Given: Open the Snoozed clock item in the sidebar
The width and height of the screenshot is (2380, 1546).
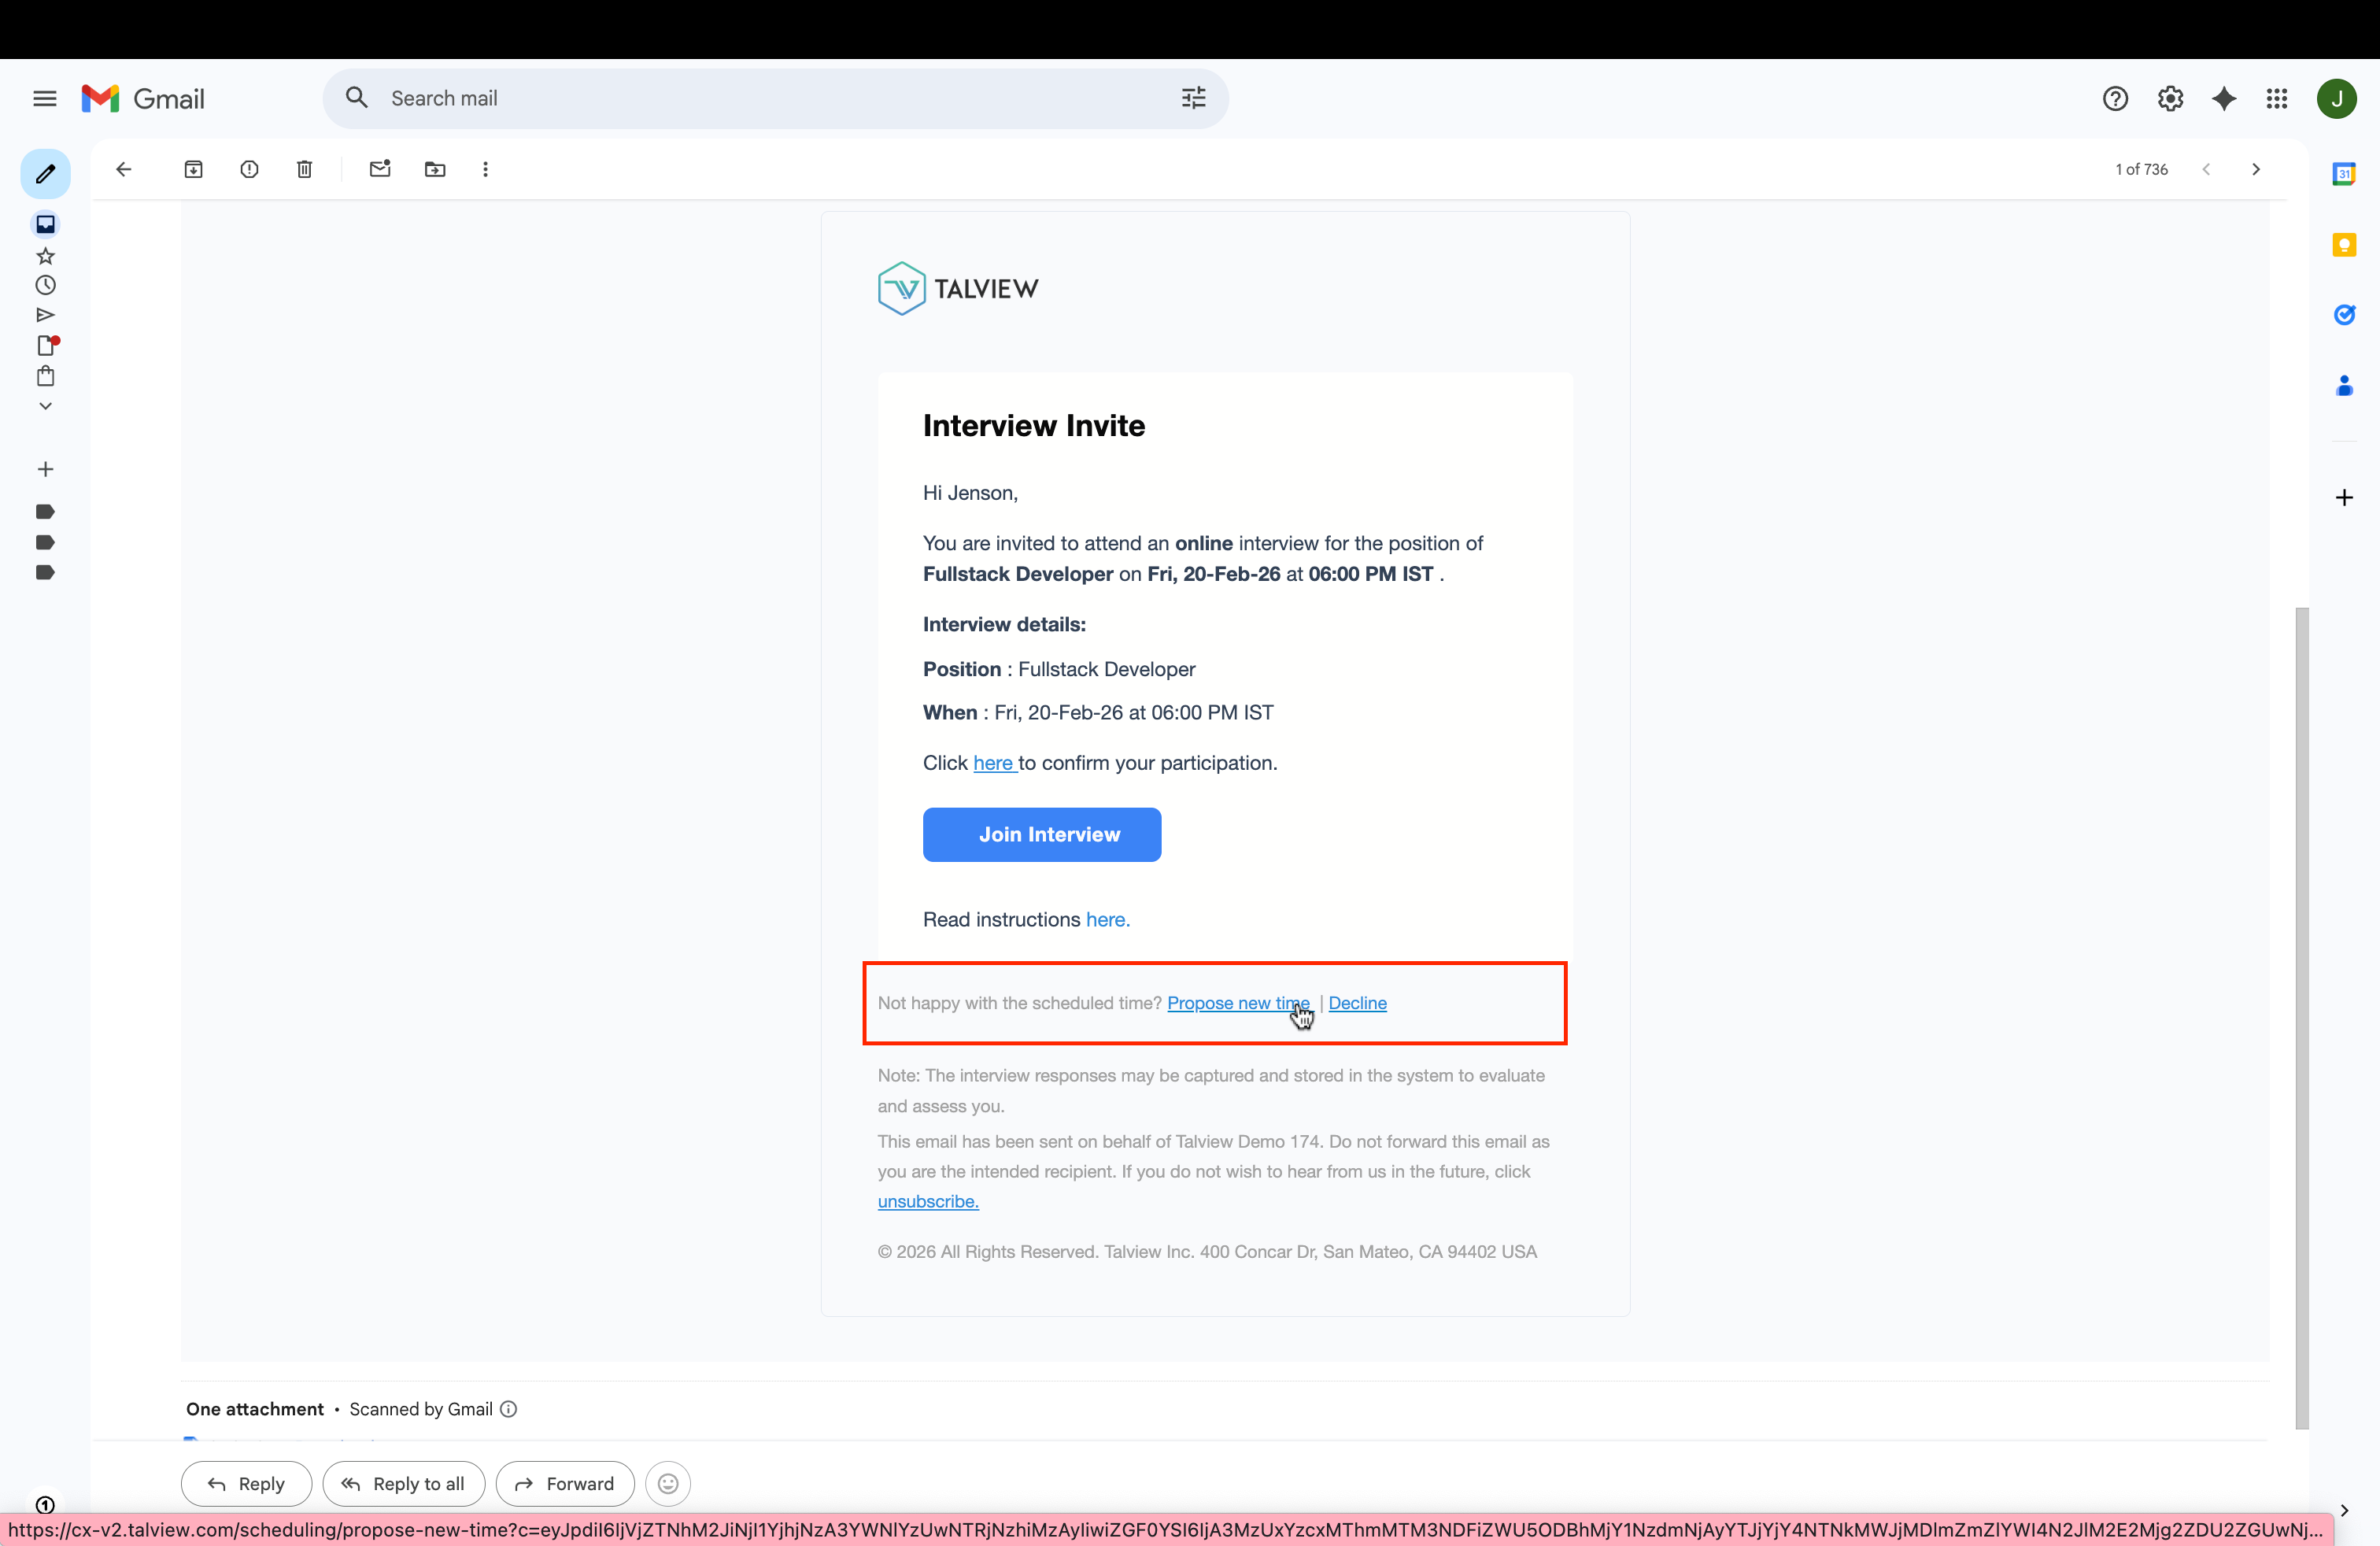Looking at the screenshot, I should point(45,286).
